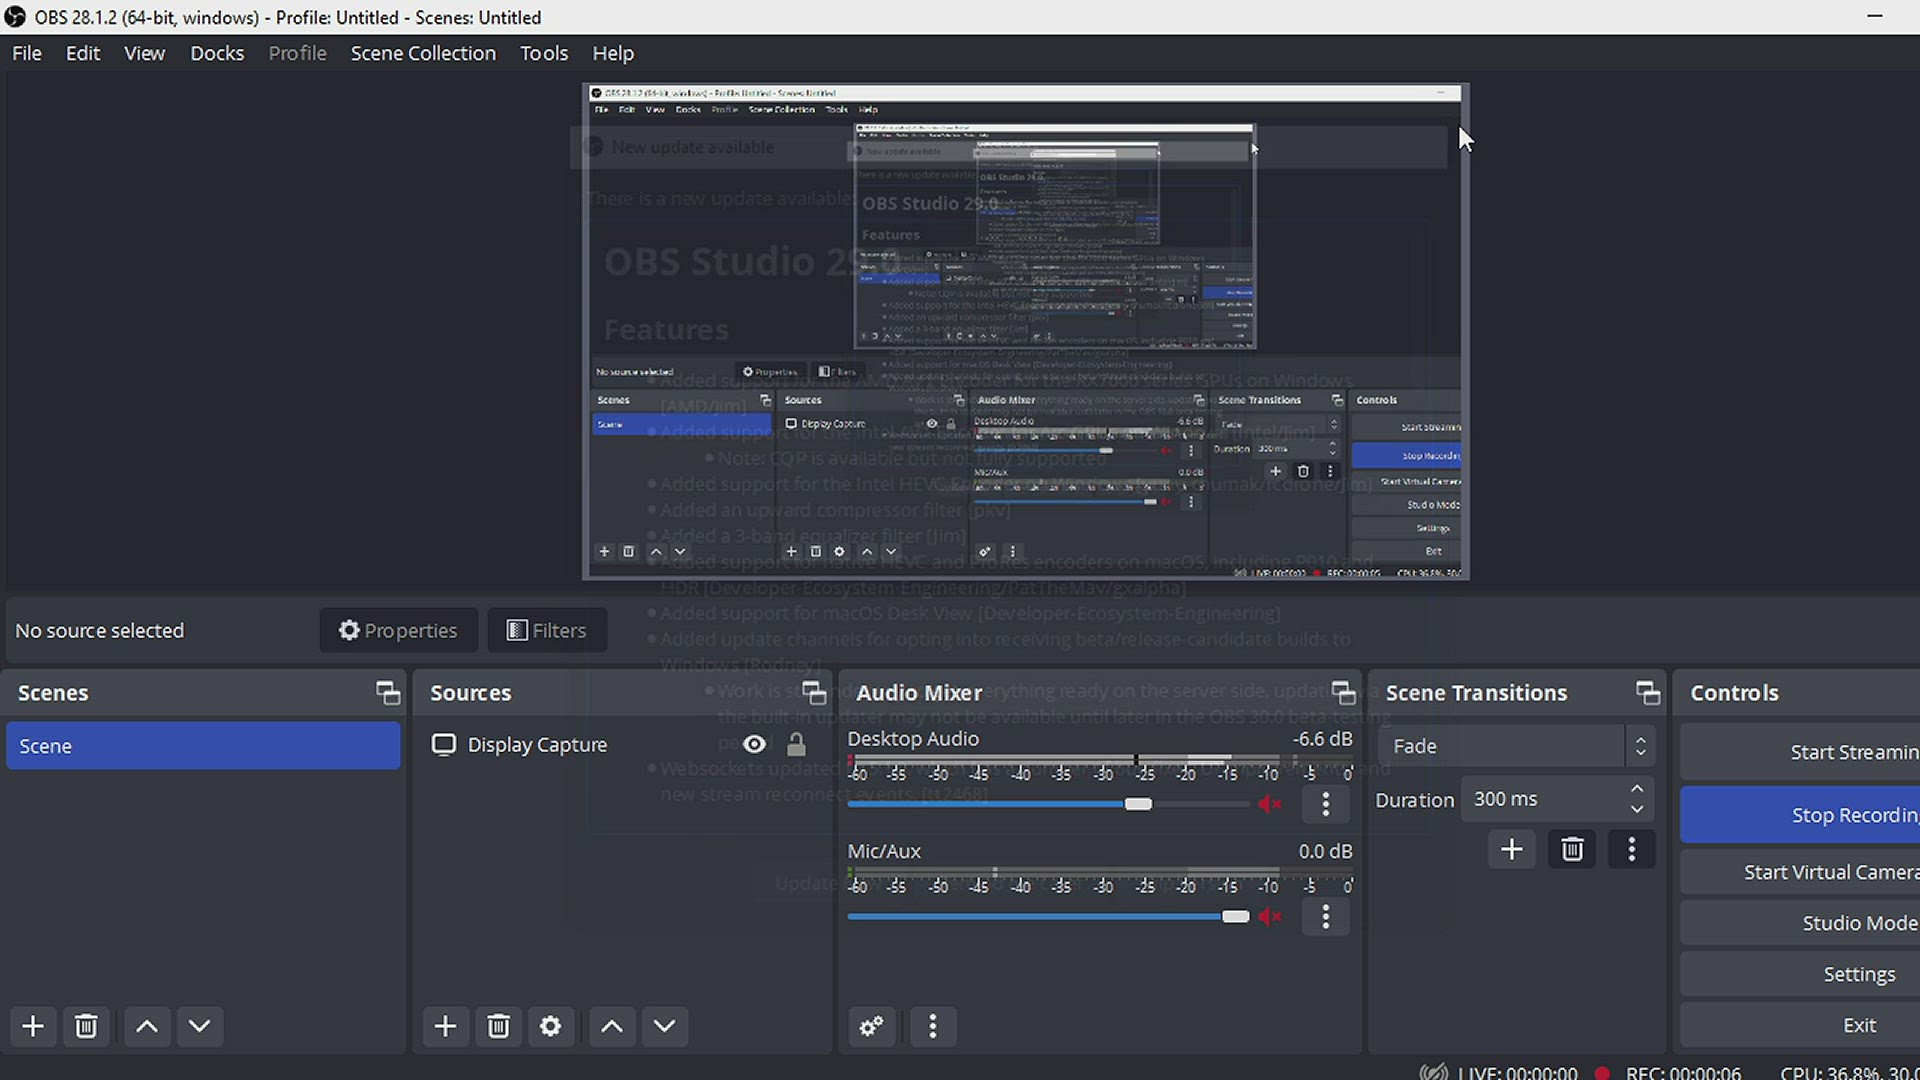Delete the scene transition with trash icon
This screenshot has height=1080, width=1920.
[1572, 850]
